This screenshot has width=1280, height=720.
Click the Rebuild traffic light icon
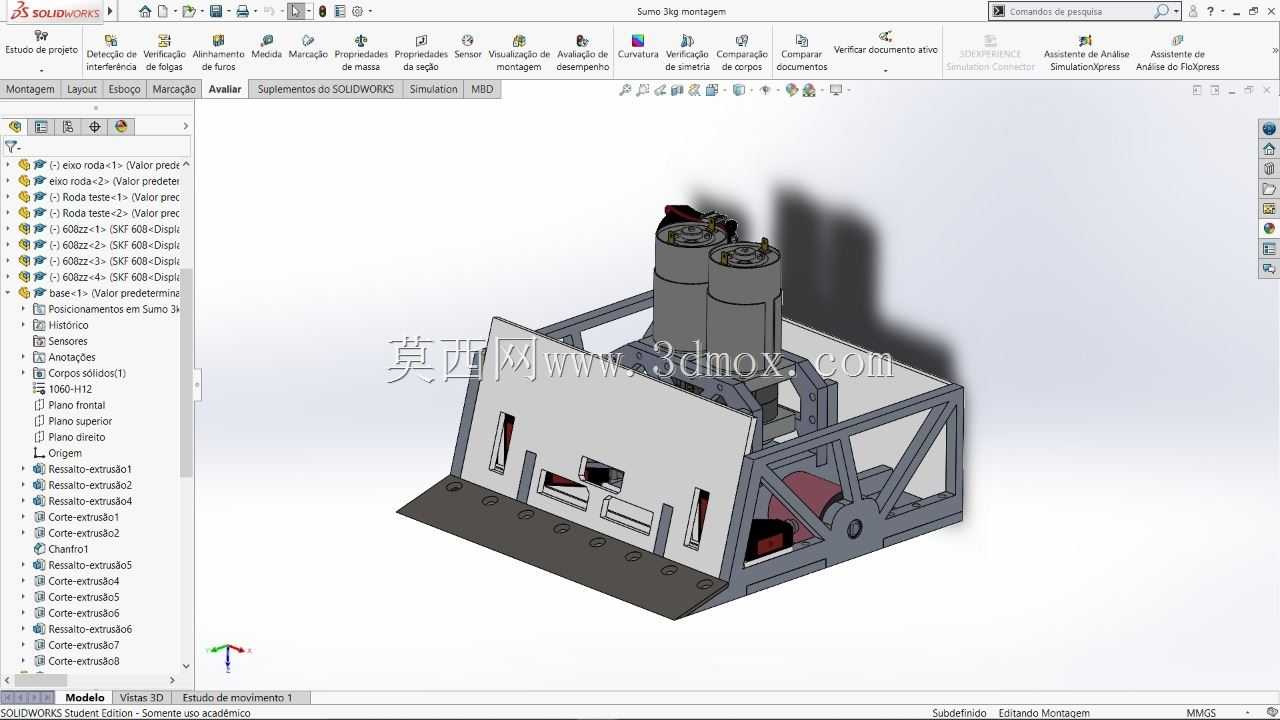[322, 11]
